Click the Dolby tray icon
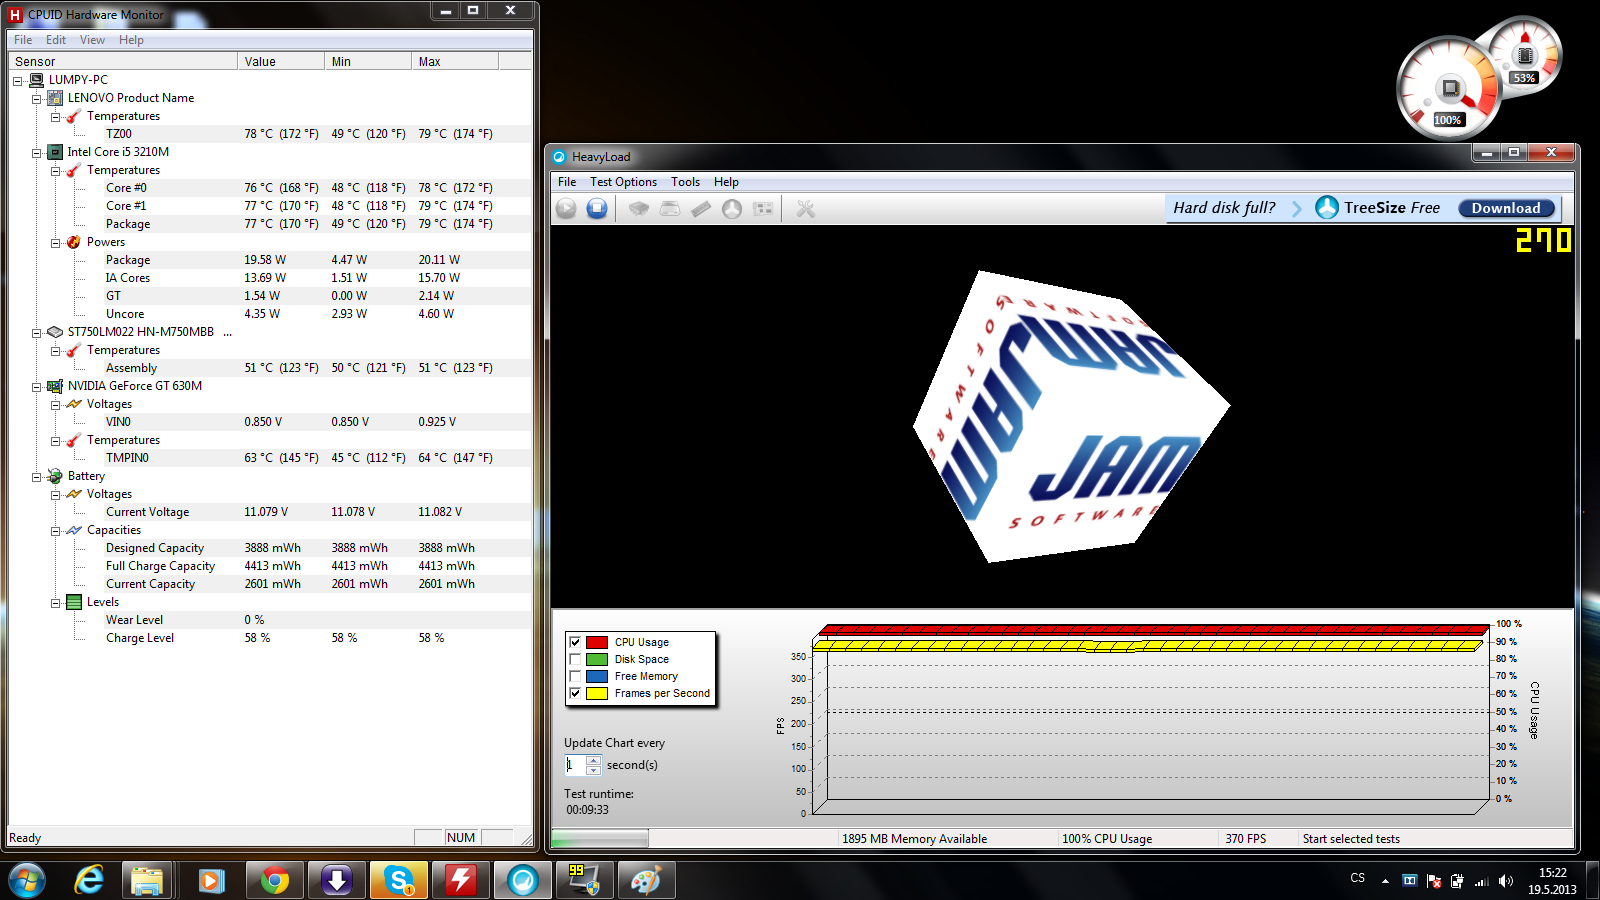1600x900 pixels. coord(1410,881)
